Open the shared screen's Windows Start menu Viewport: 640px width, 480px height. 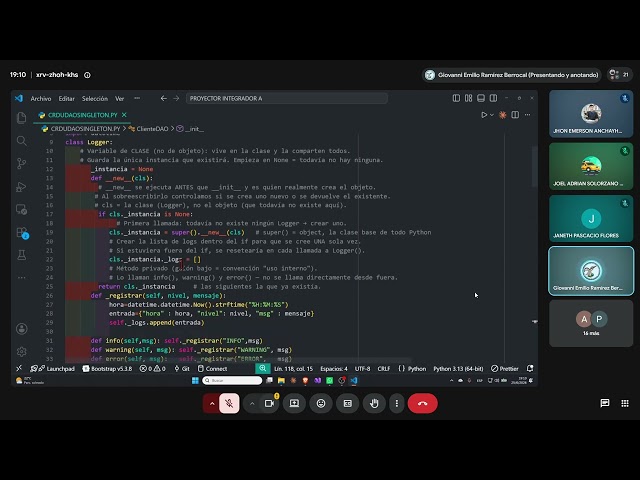click(x=195, y=380)
